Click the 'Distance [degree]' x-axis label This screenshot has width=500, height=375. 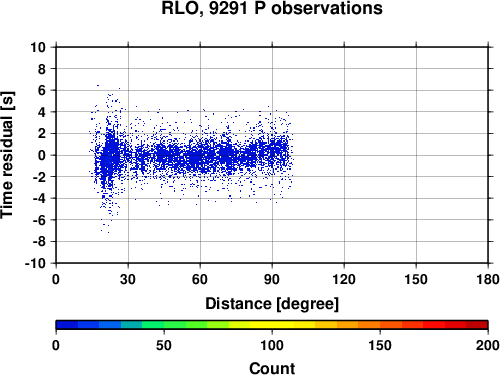click(272, 304)
